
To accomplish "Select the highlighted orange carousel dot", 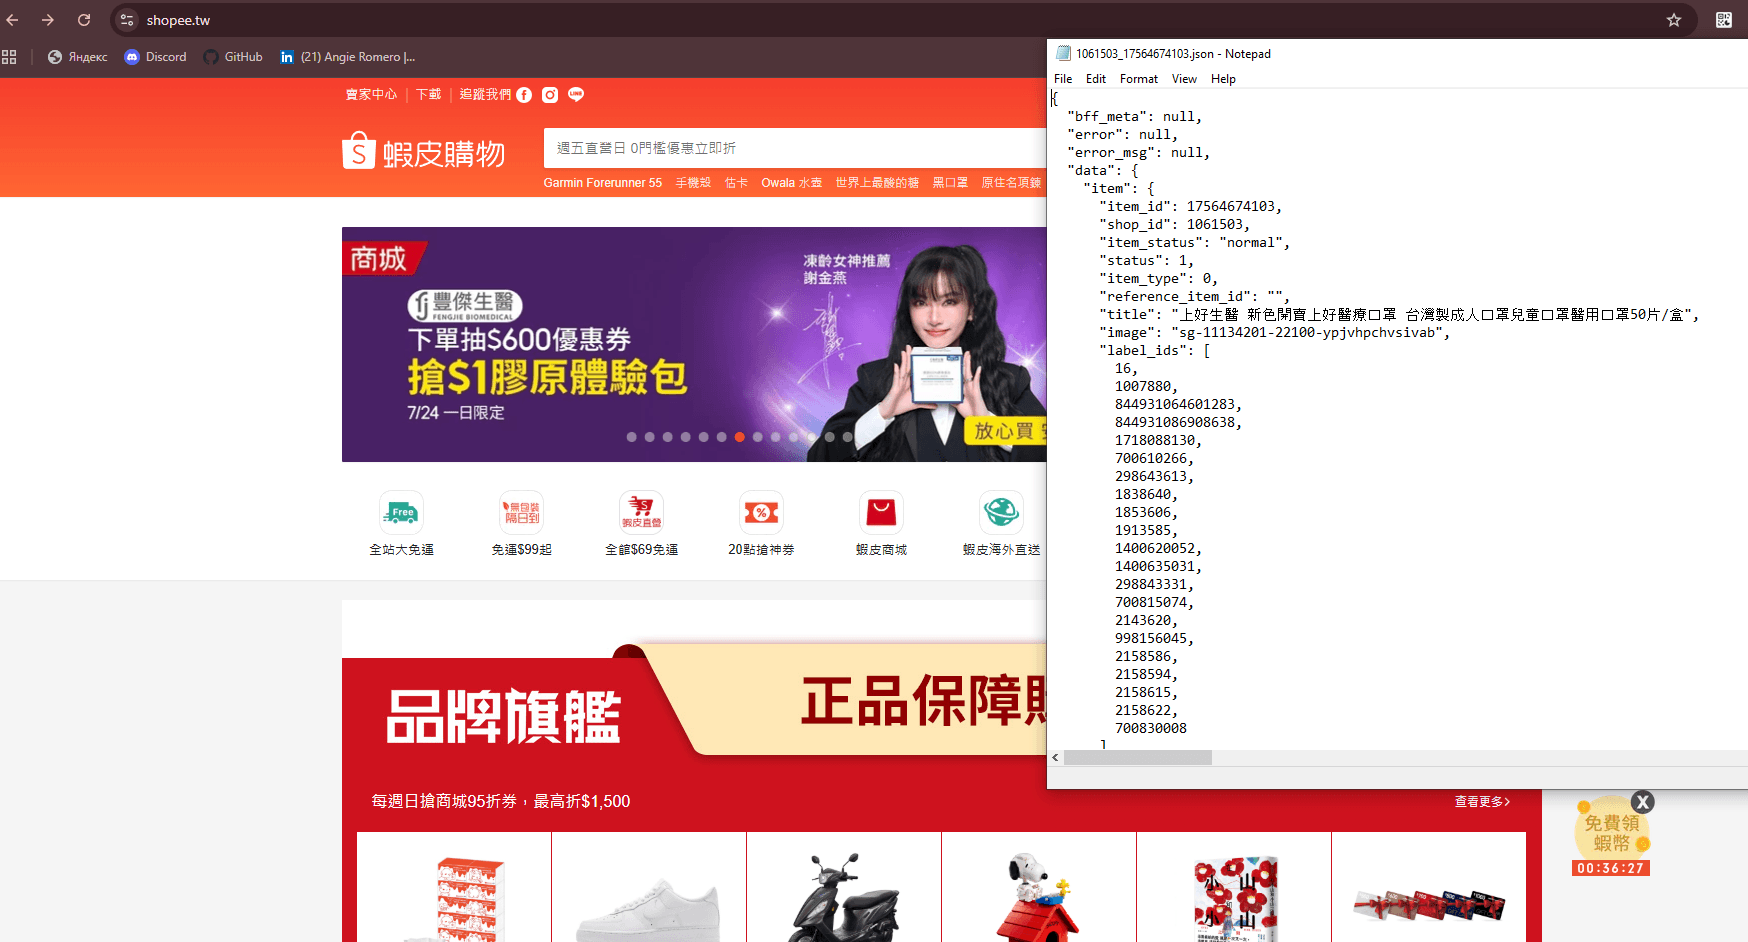I will click(x=740, y=437).
